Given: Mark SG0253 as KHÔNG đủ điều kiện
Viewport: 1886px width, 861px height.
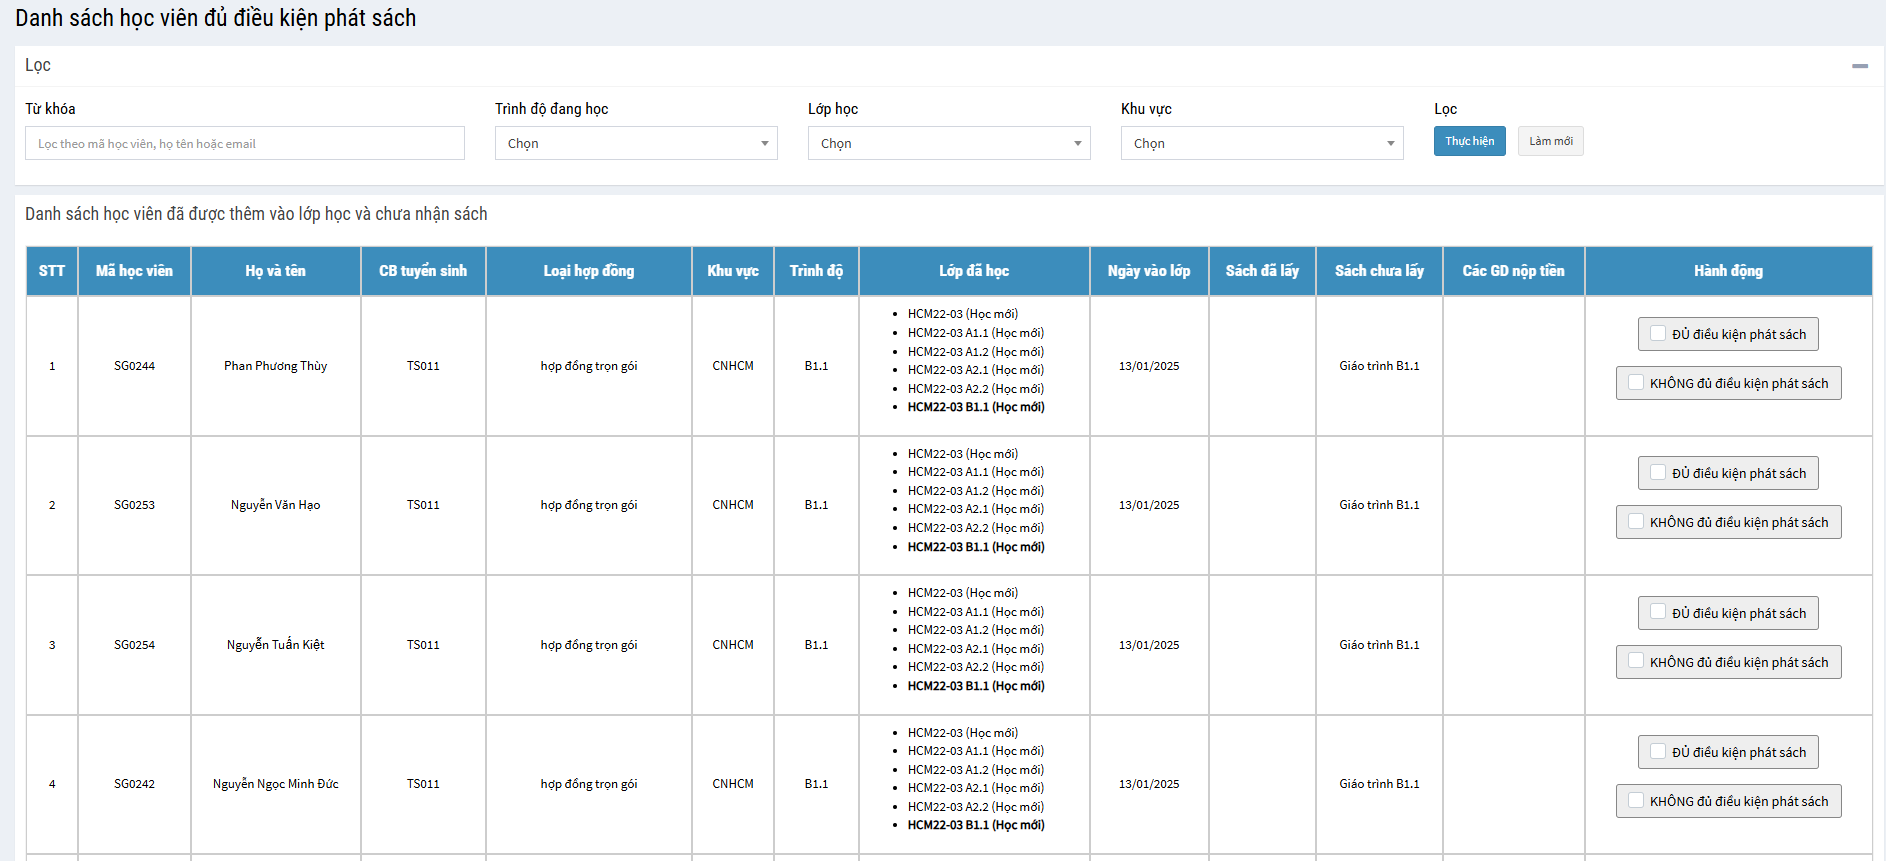Looking at the screenshot, I should tap(1636, 522).
